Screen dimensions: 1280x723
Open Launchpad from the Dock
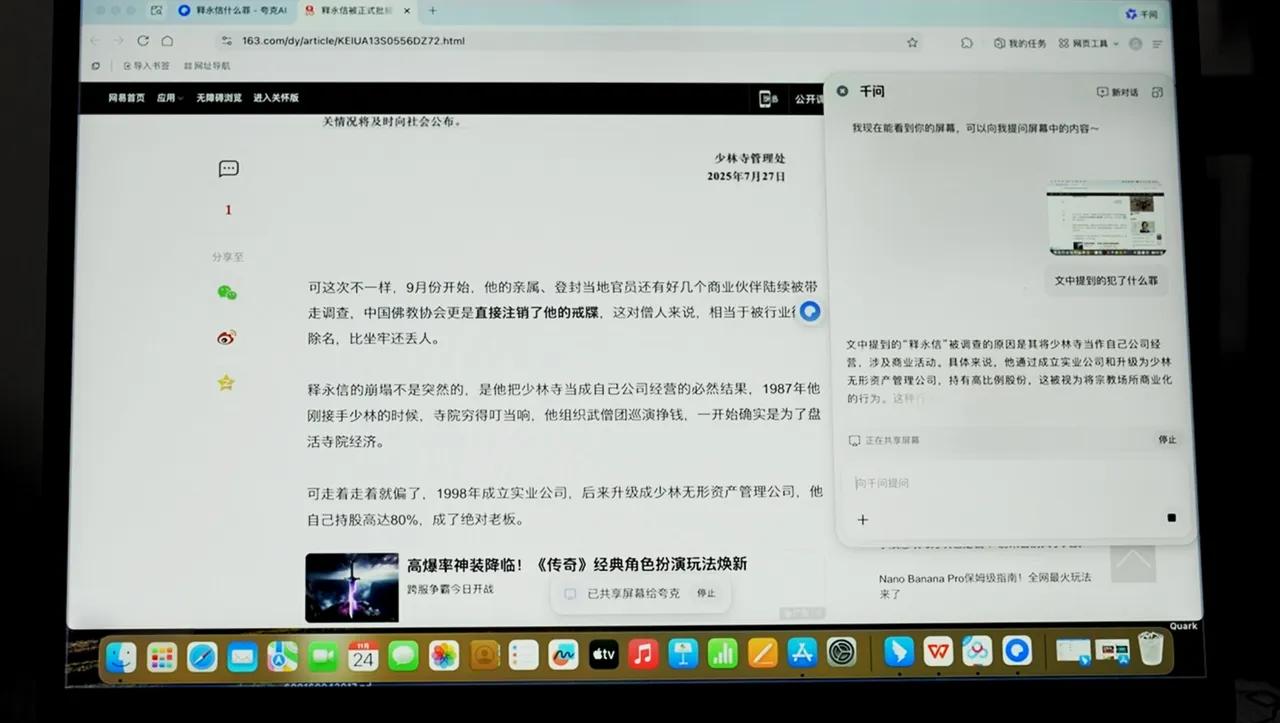162,655
